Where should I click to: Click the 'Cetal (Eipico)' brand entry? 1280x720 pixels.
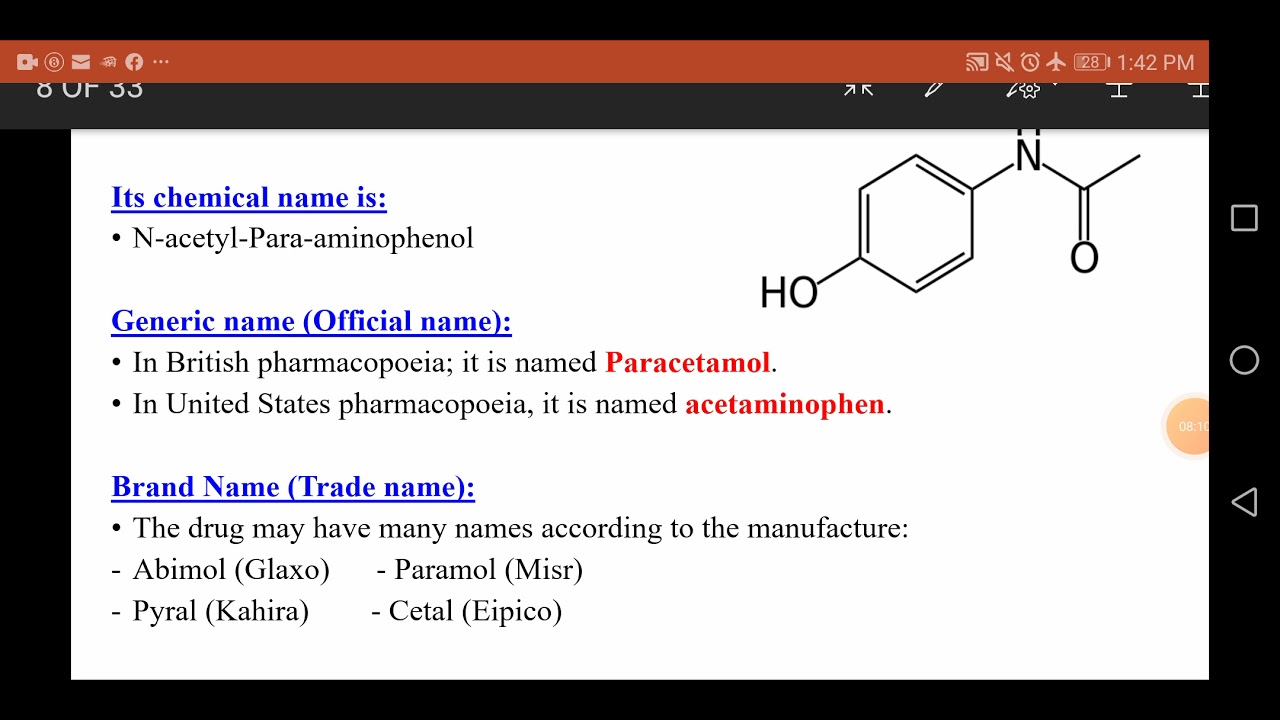tap(475, 611)
